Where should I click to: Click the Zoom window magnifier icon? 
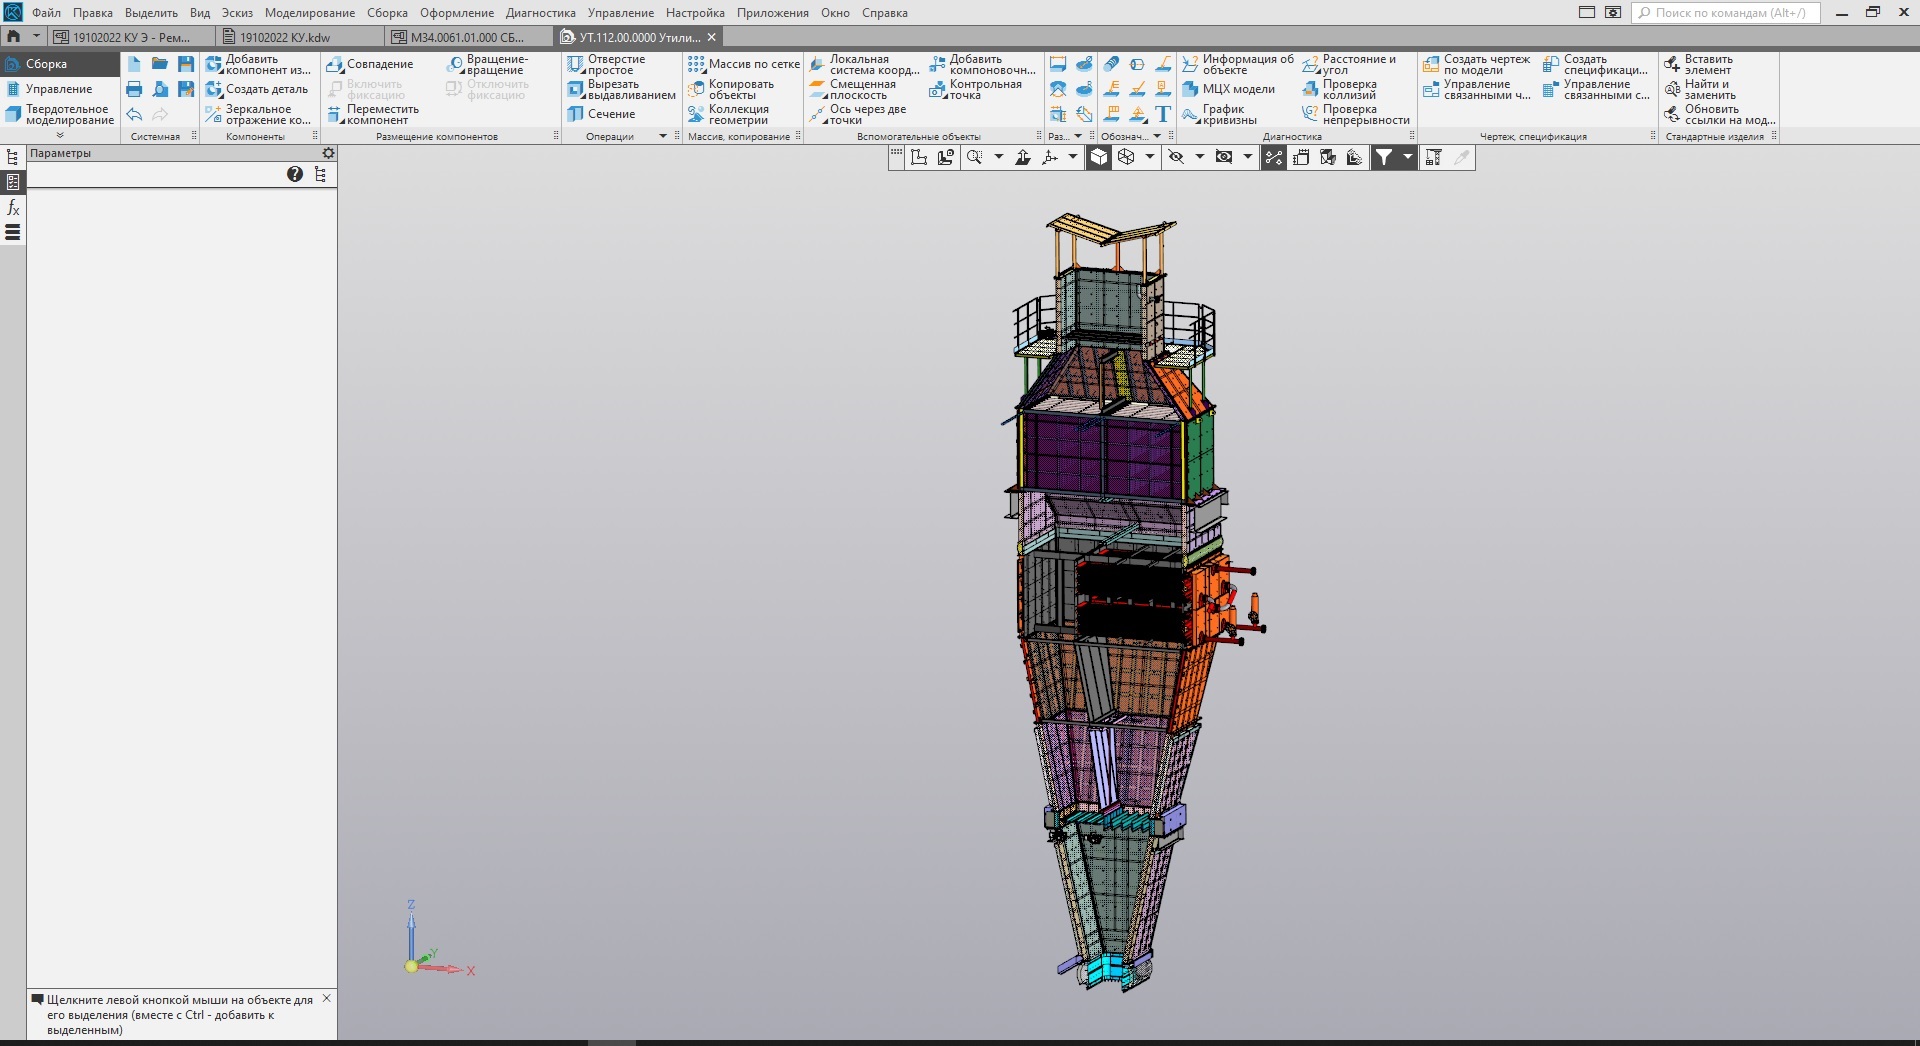975,157
